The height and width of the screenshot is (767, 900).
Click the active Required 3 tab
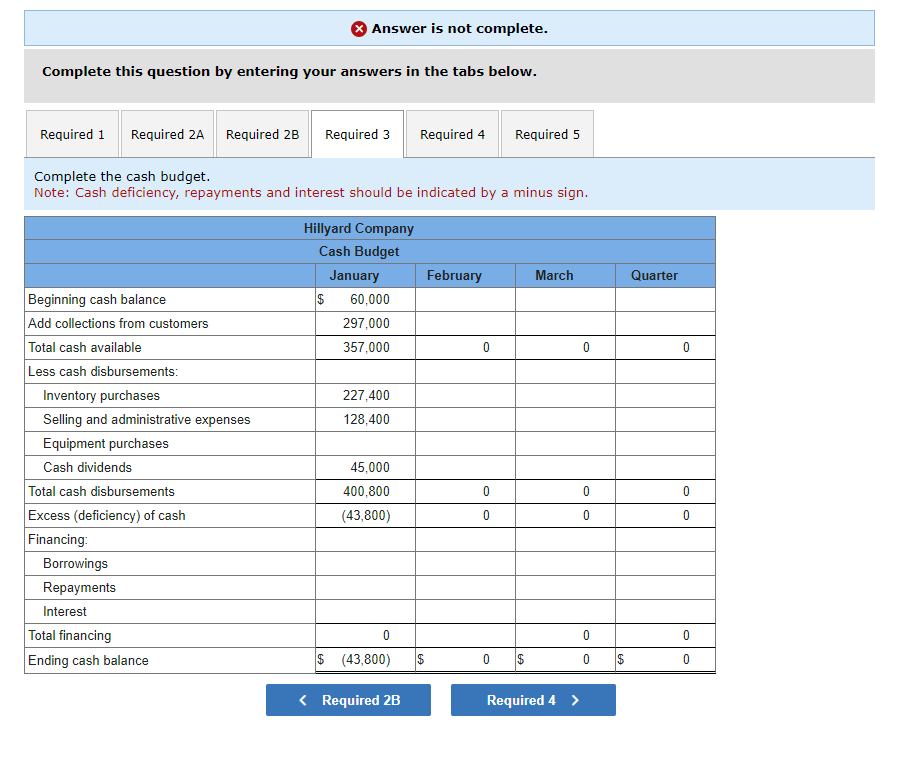(357, 134)
